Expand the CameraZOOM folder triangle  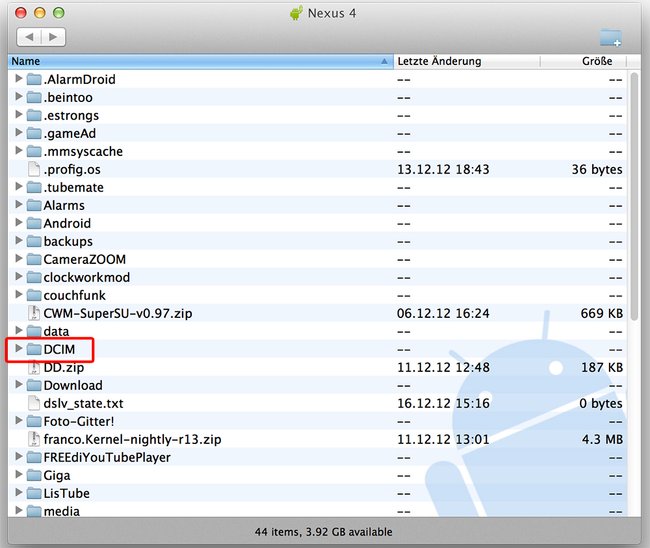pyautogui.click(x=18, y=259)
